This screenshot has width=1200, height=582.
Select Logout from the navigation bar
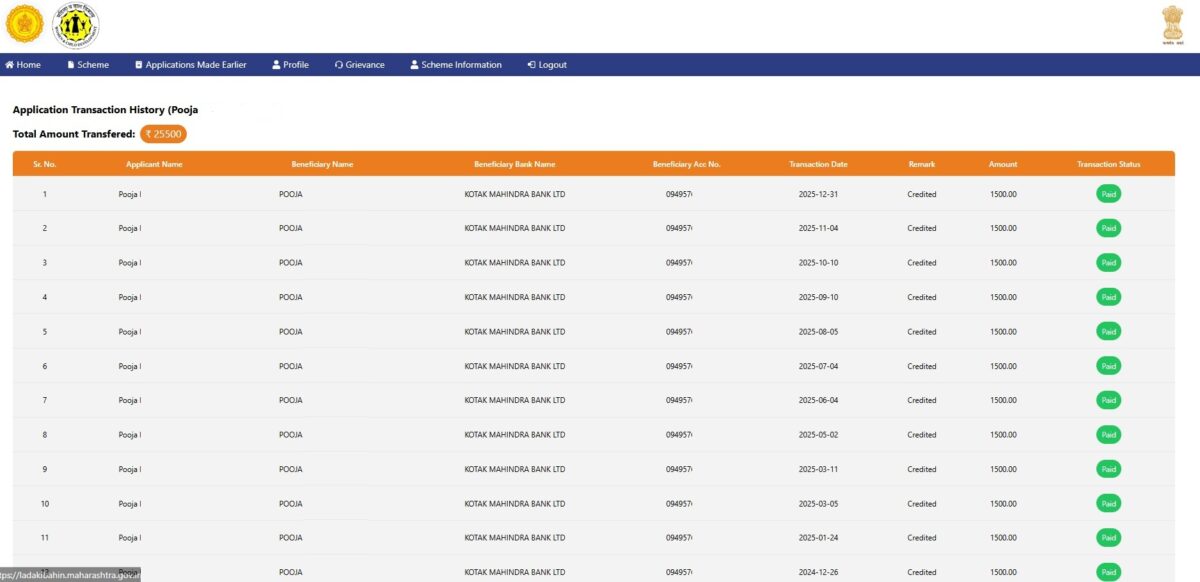(546, 64)
